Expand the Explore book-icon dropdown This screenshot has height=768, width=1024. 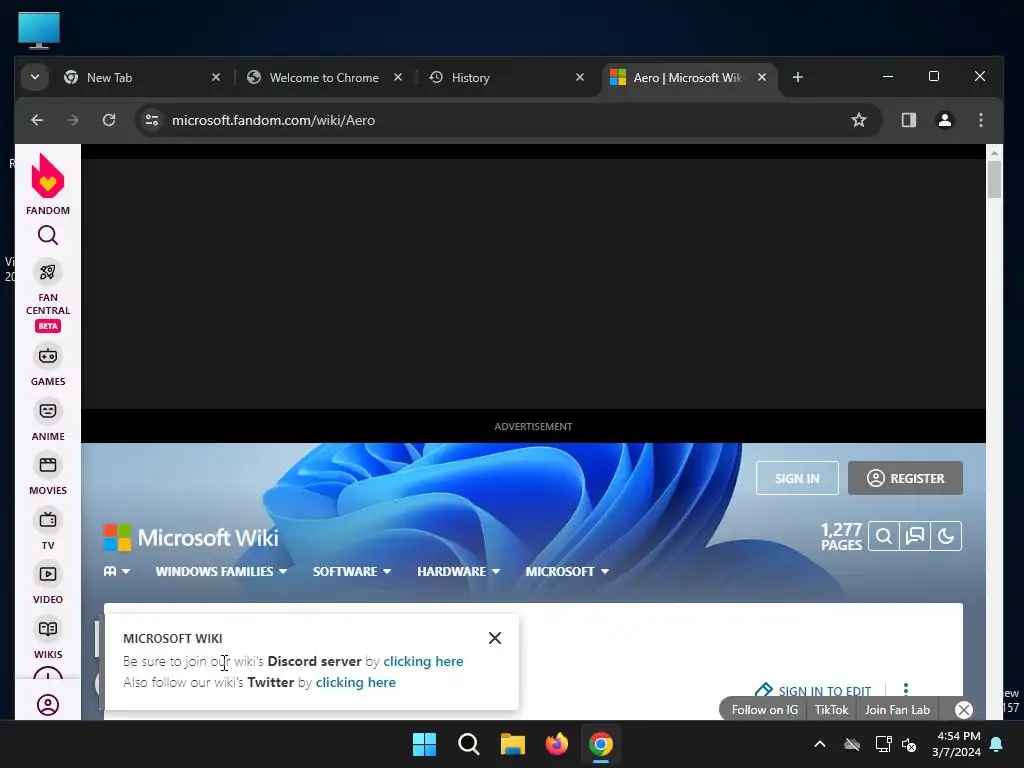point(116,571)
